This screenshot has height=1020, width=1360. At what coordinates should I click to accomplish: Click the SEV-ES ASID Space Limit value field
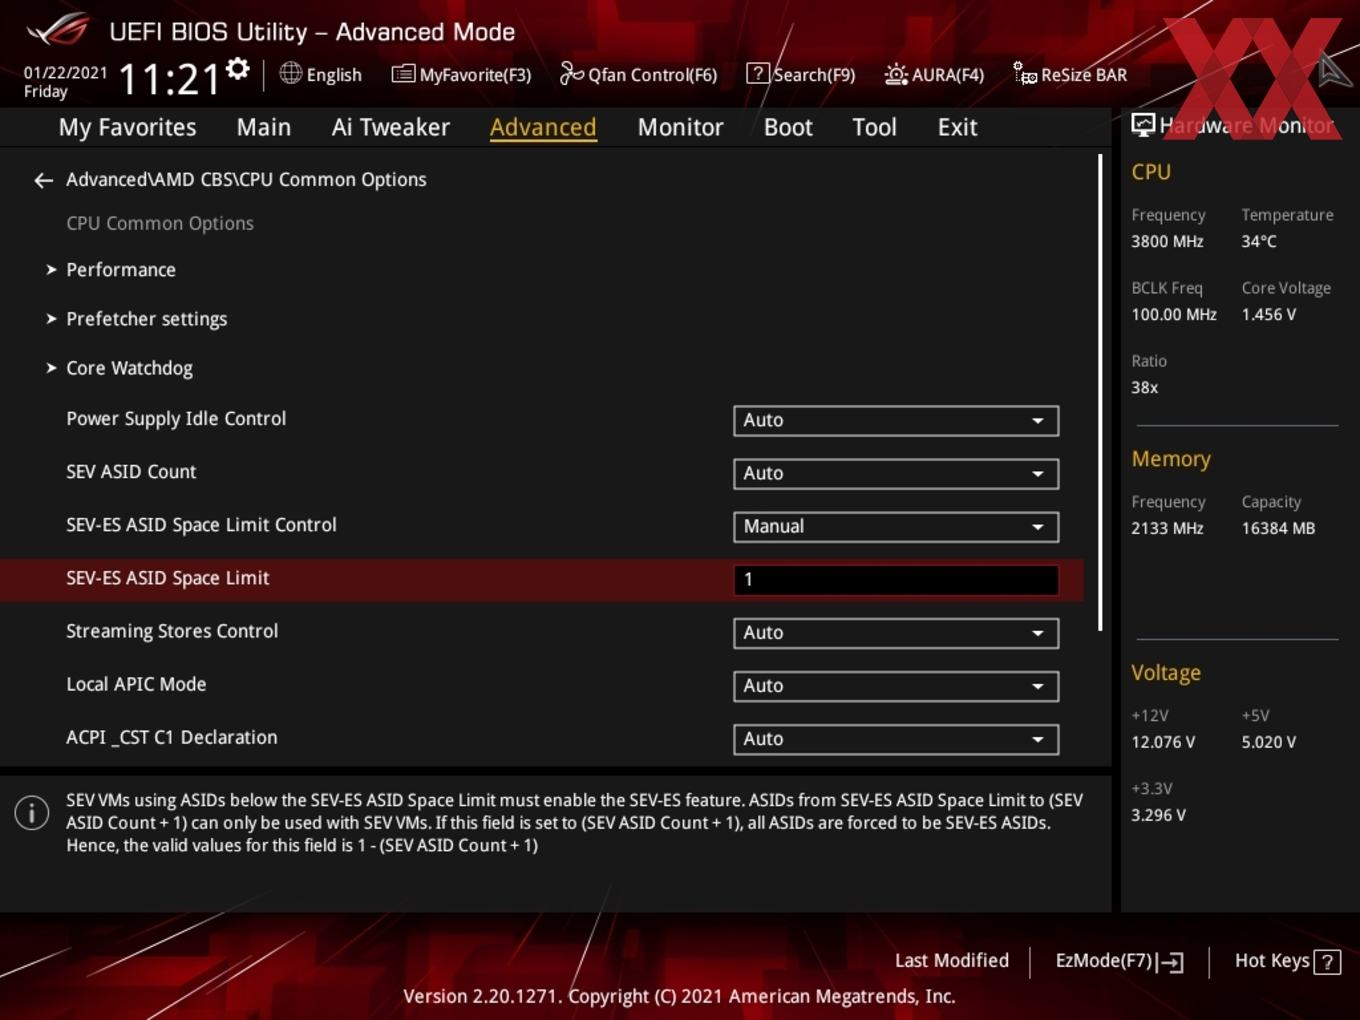(x=896, y=580)
